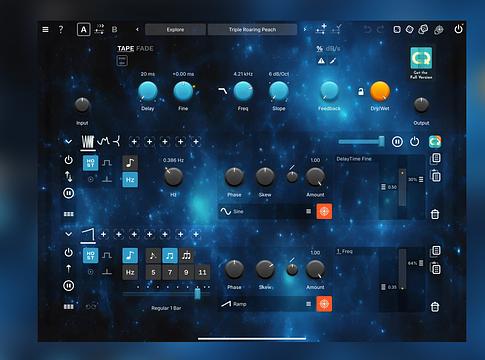
Task: Go to the previous preset with the left arrow
Action: pos(137,29)
